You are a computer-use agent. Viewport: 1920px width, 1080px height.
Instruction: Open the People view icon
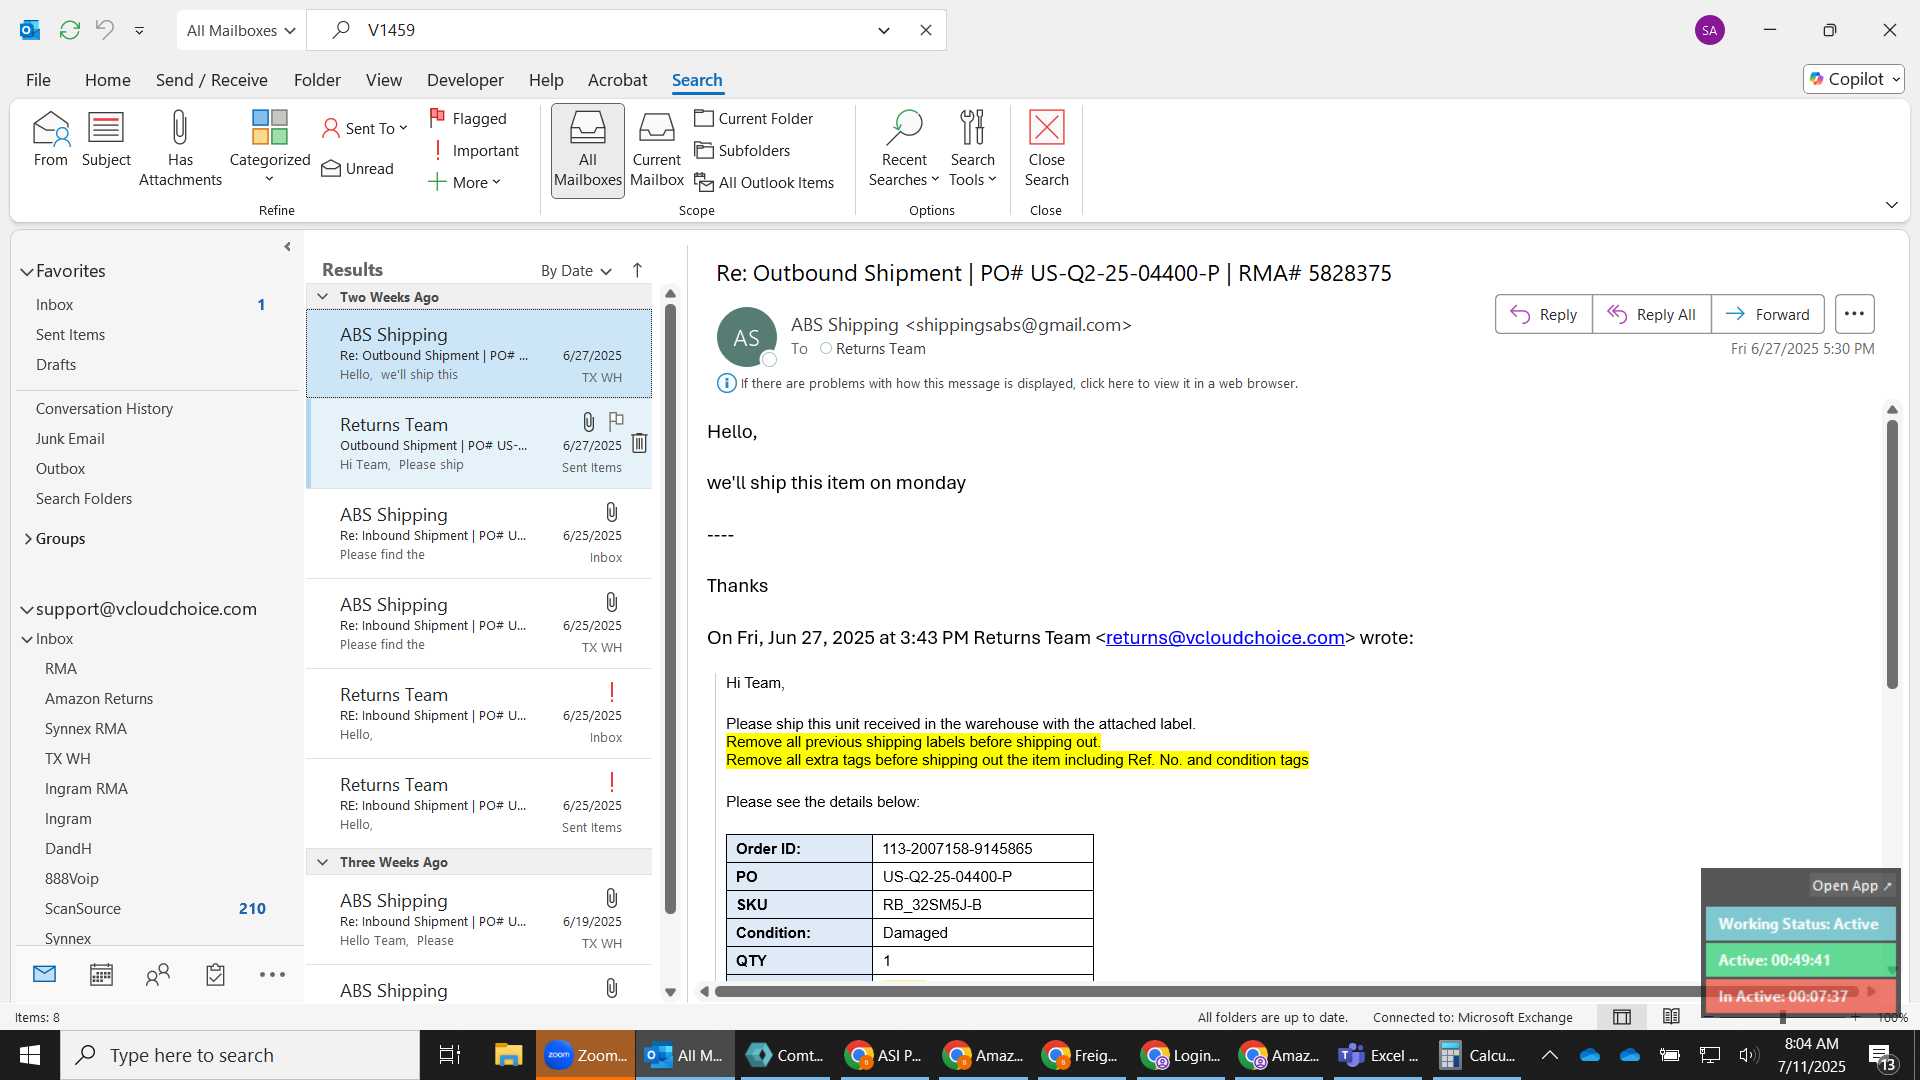point(158,974)
